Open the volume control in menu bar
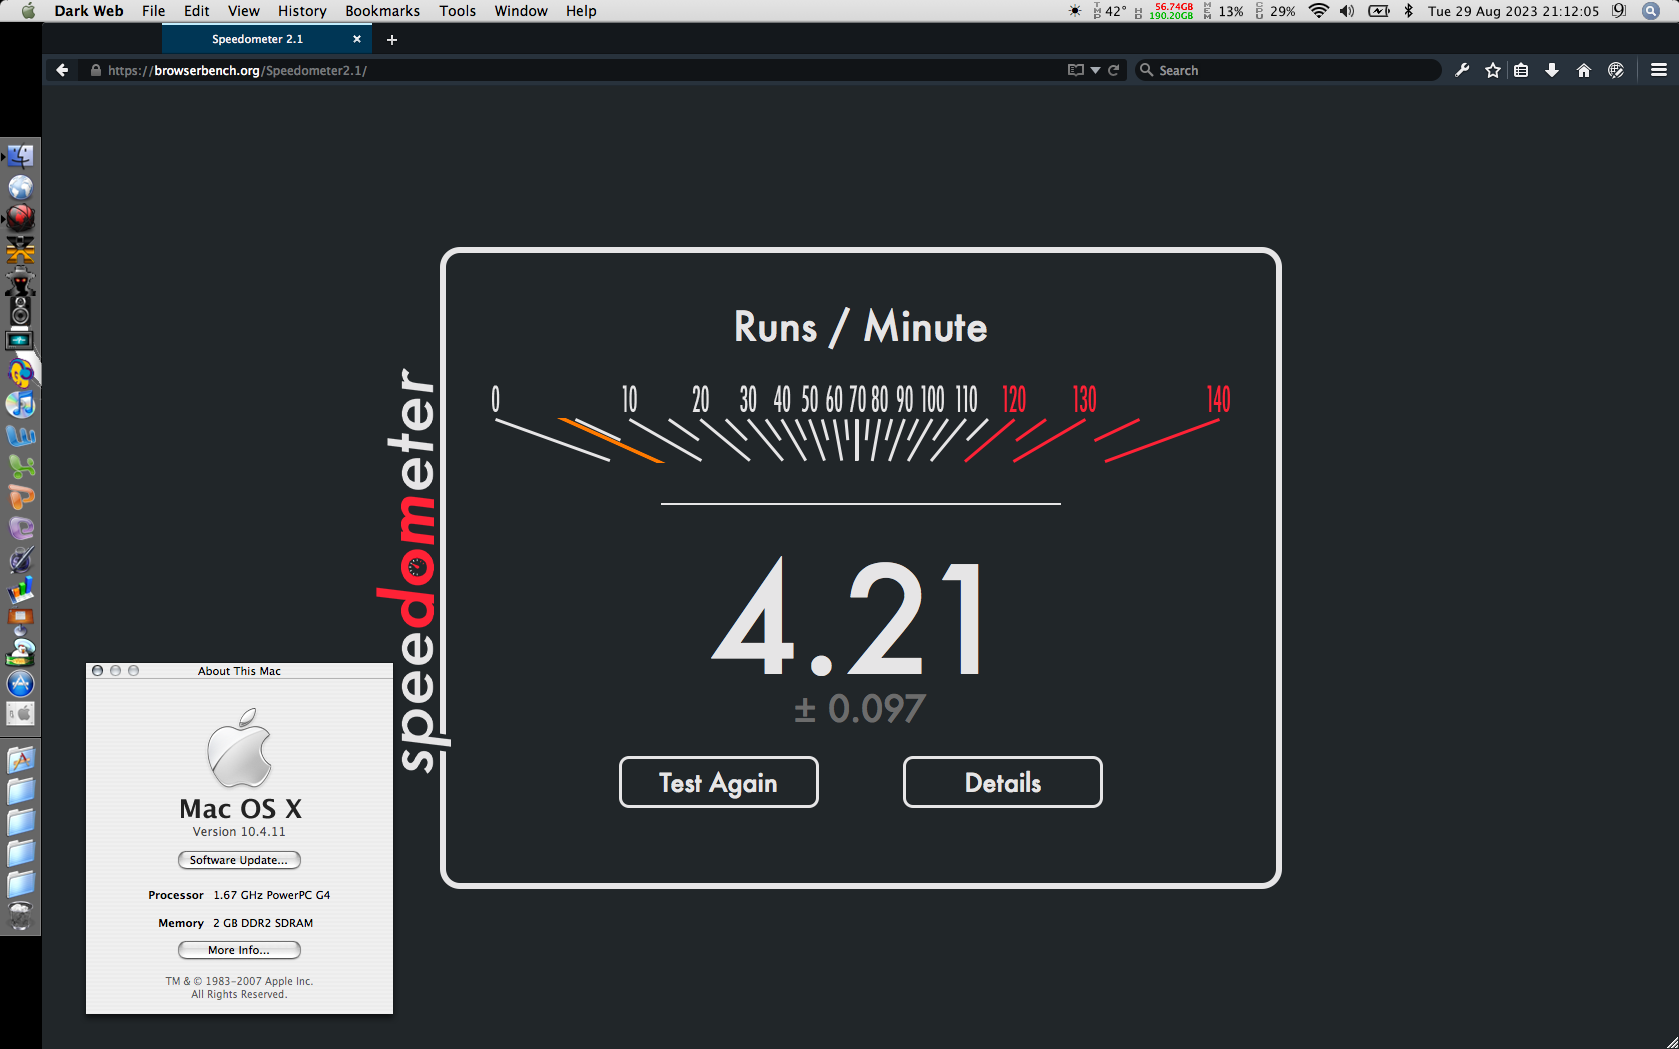This screenshot has height=1049, width=1679. 1347,11
